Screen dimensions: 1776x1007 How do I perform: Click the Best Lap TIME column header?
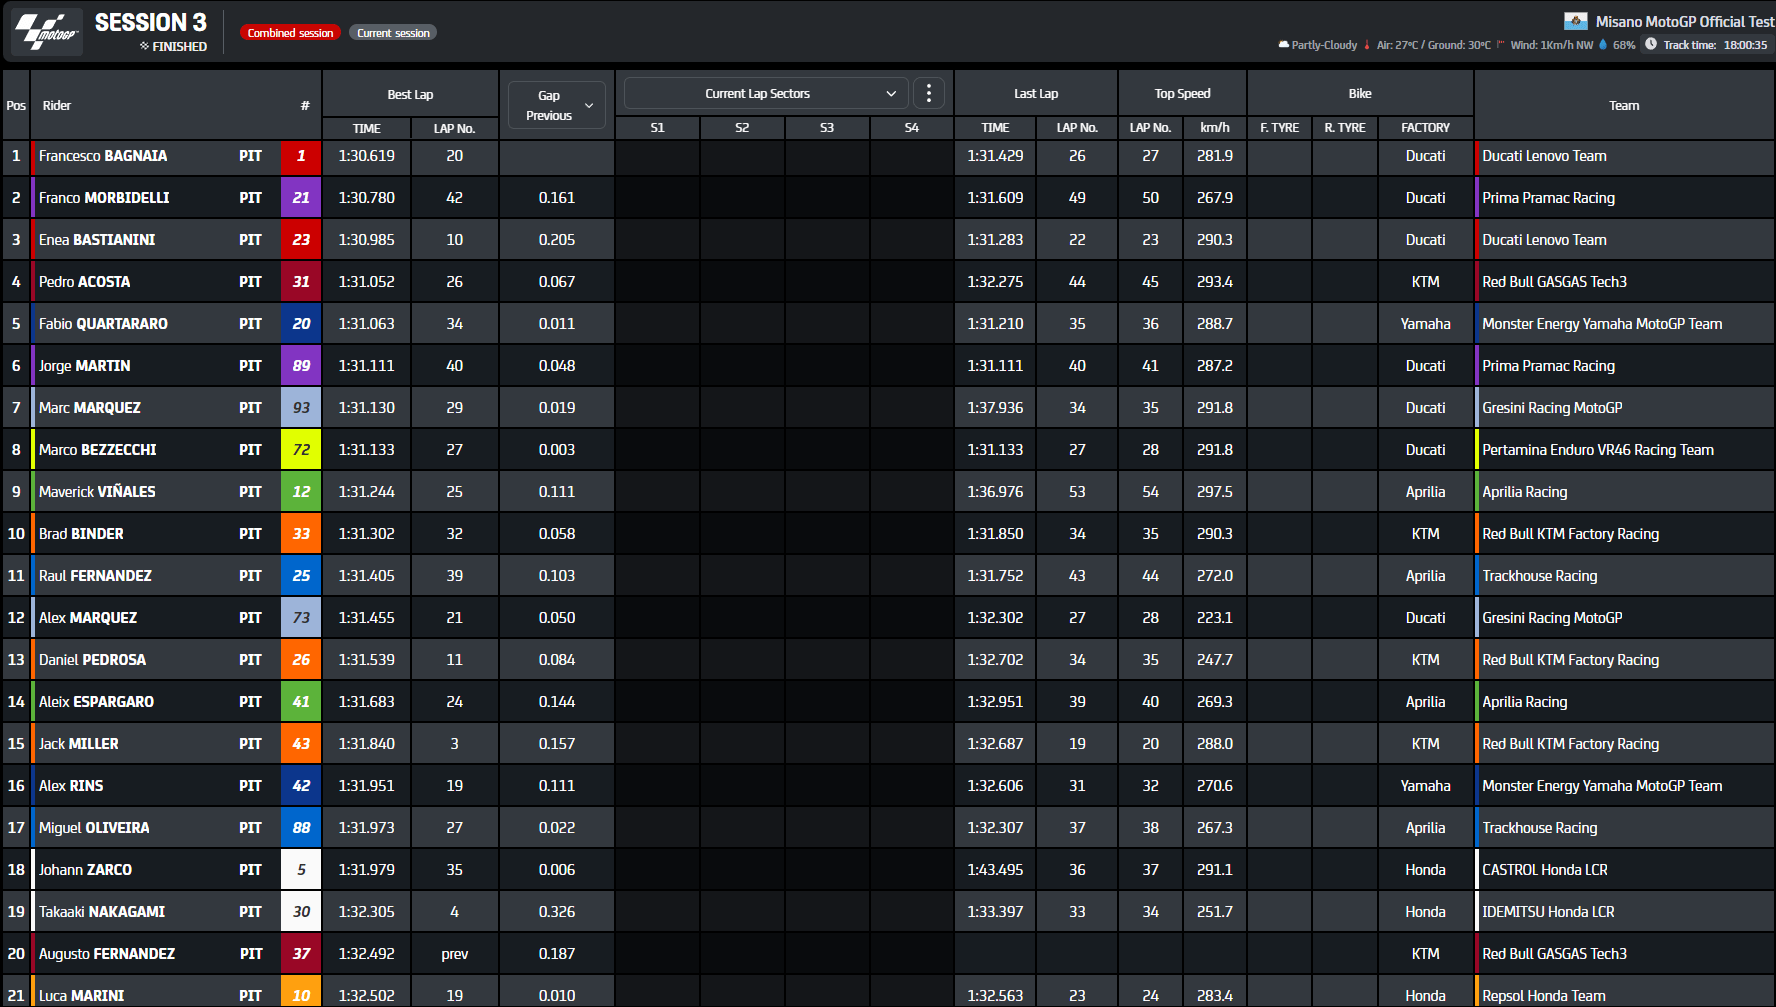(366, 128)
